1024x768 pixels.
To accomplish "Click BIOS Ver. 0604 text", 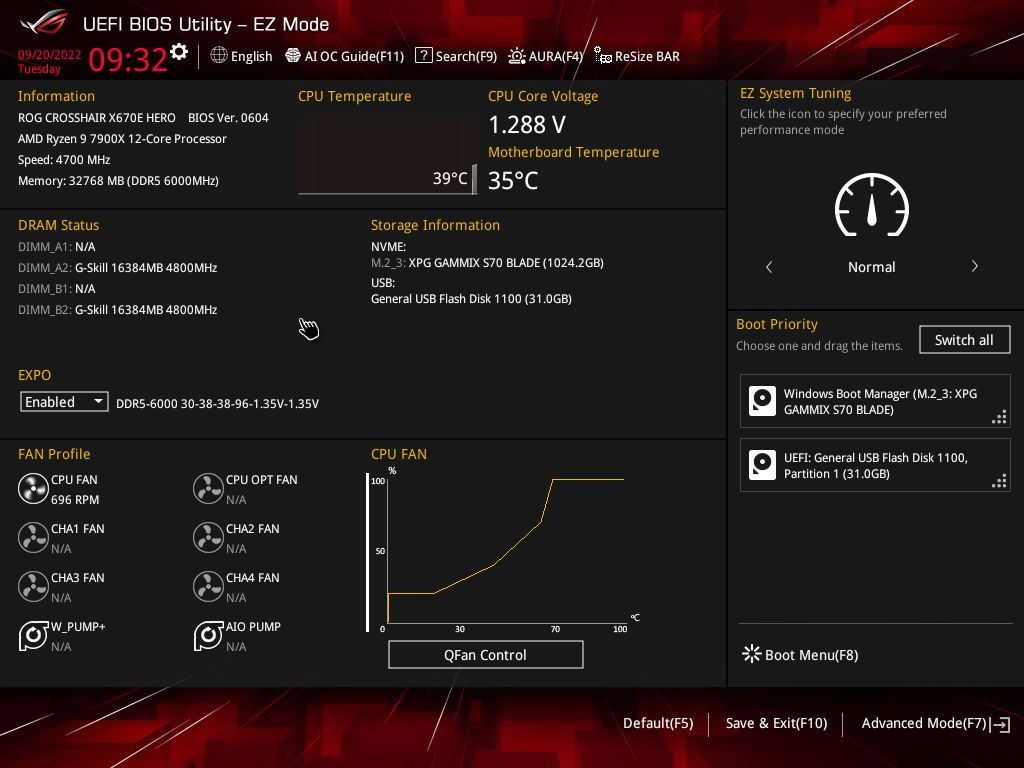I will pos(228,118).
